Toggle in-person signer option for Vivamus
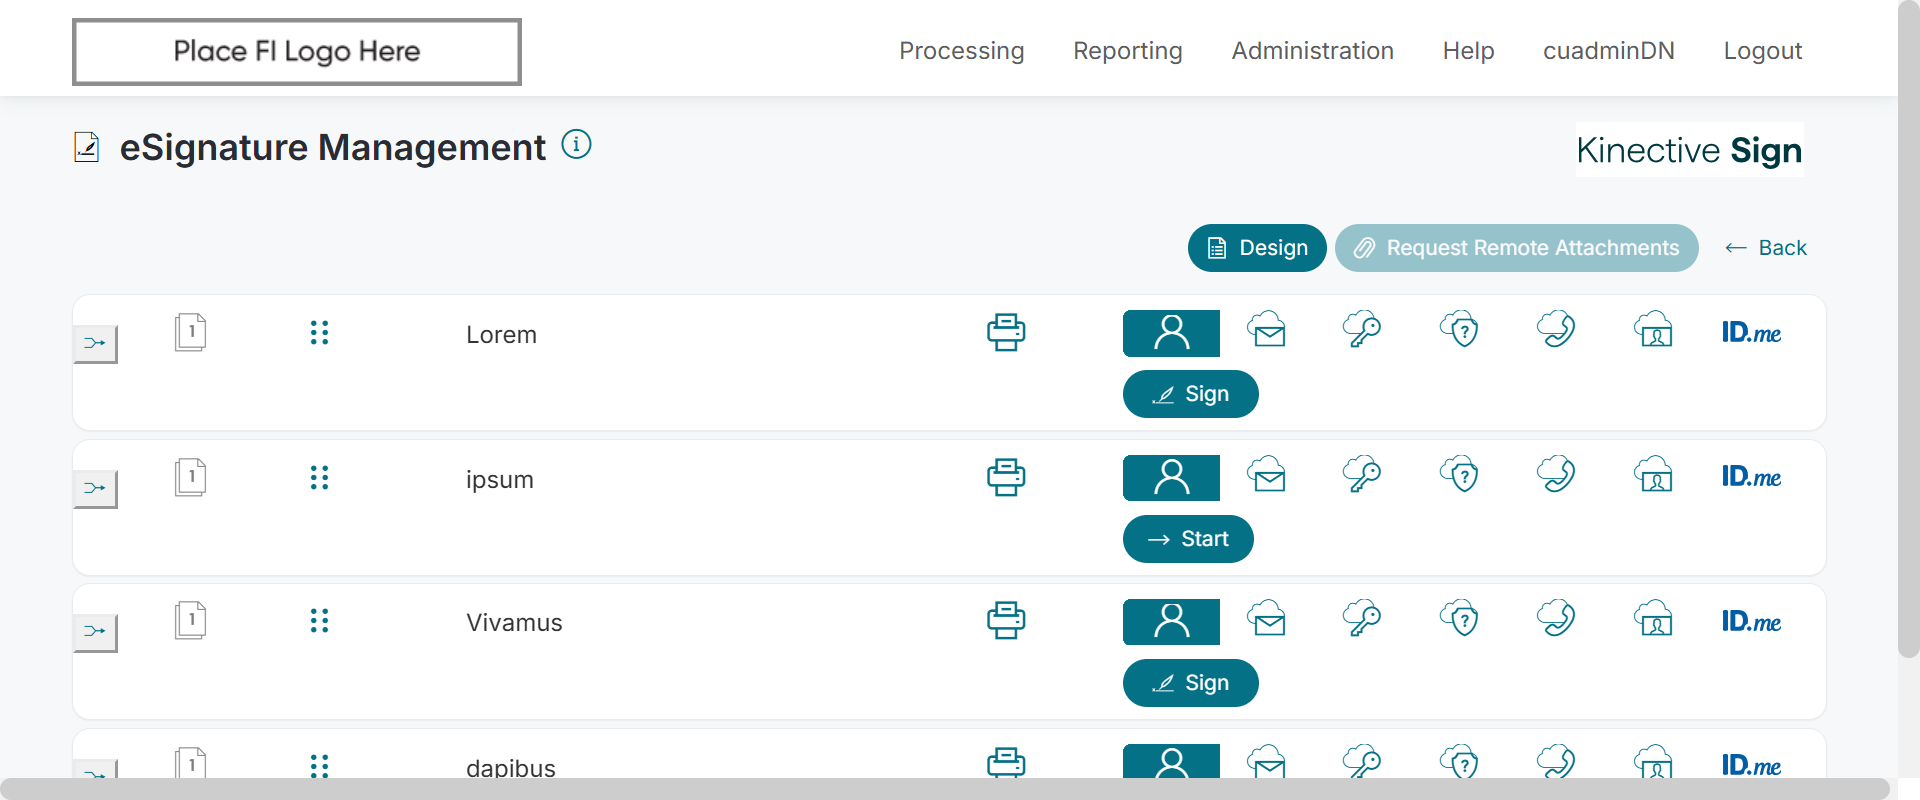This screenshot has height=800, width=1920. coord(1171,622)
